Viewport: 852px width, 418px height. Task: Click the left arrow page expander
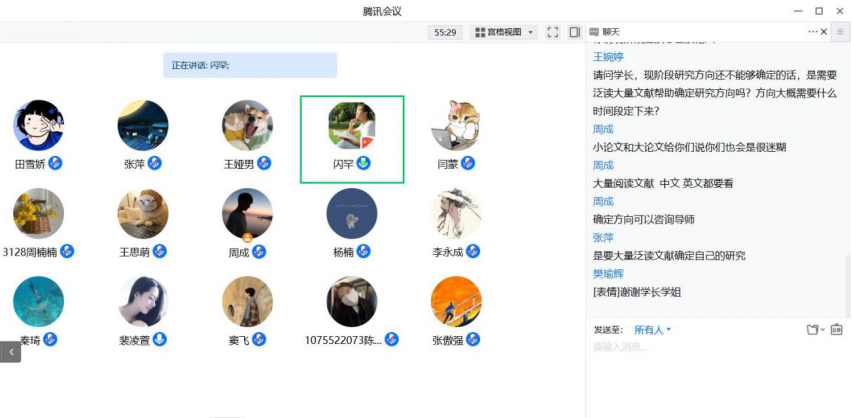[10, 352]
